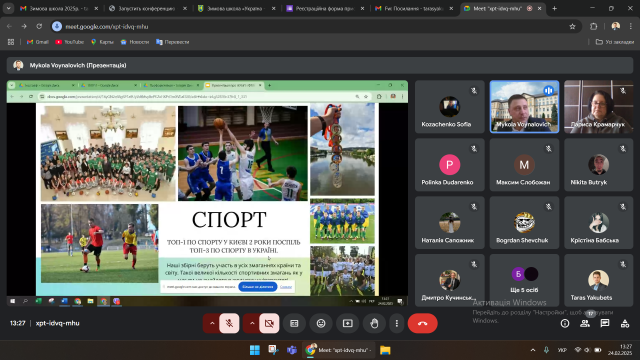Open the Gmail bookmark
Viewport: 640px width, 360px height.
(x=38, y=42)
